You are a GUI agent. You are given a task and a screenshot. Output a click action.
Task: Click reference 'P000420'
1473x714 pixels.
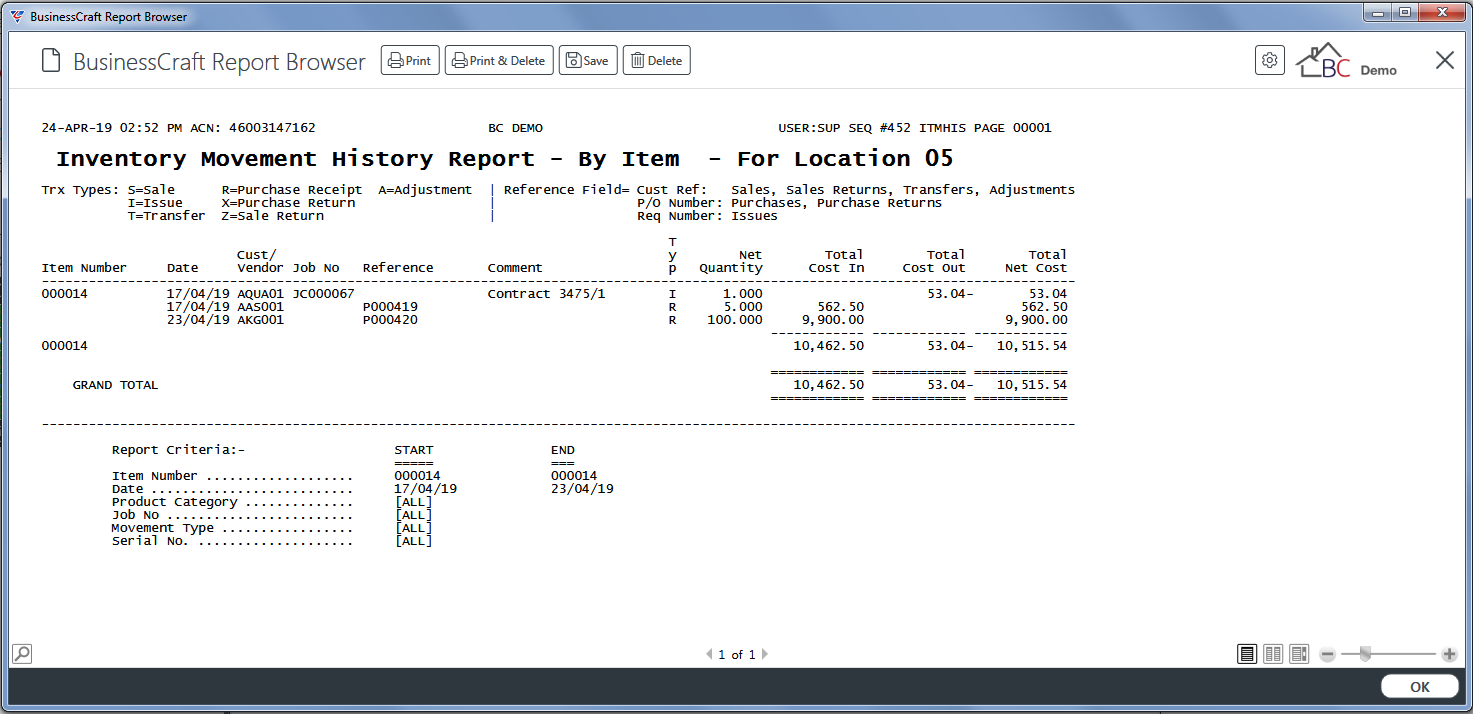[x=390, y=320]
